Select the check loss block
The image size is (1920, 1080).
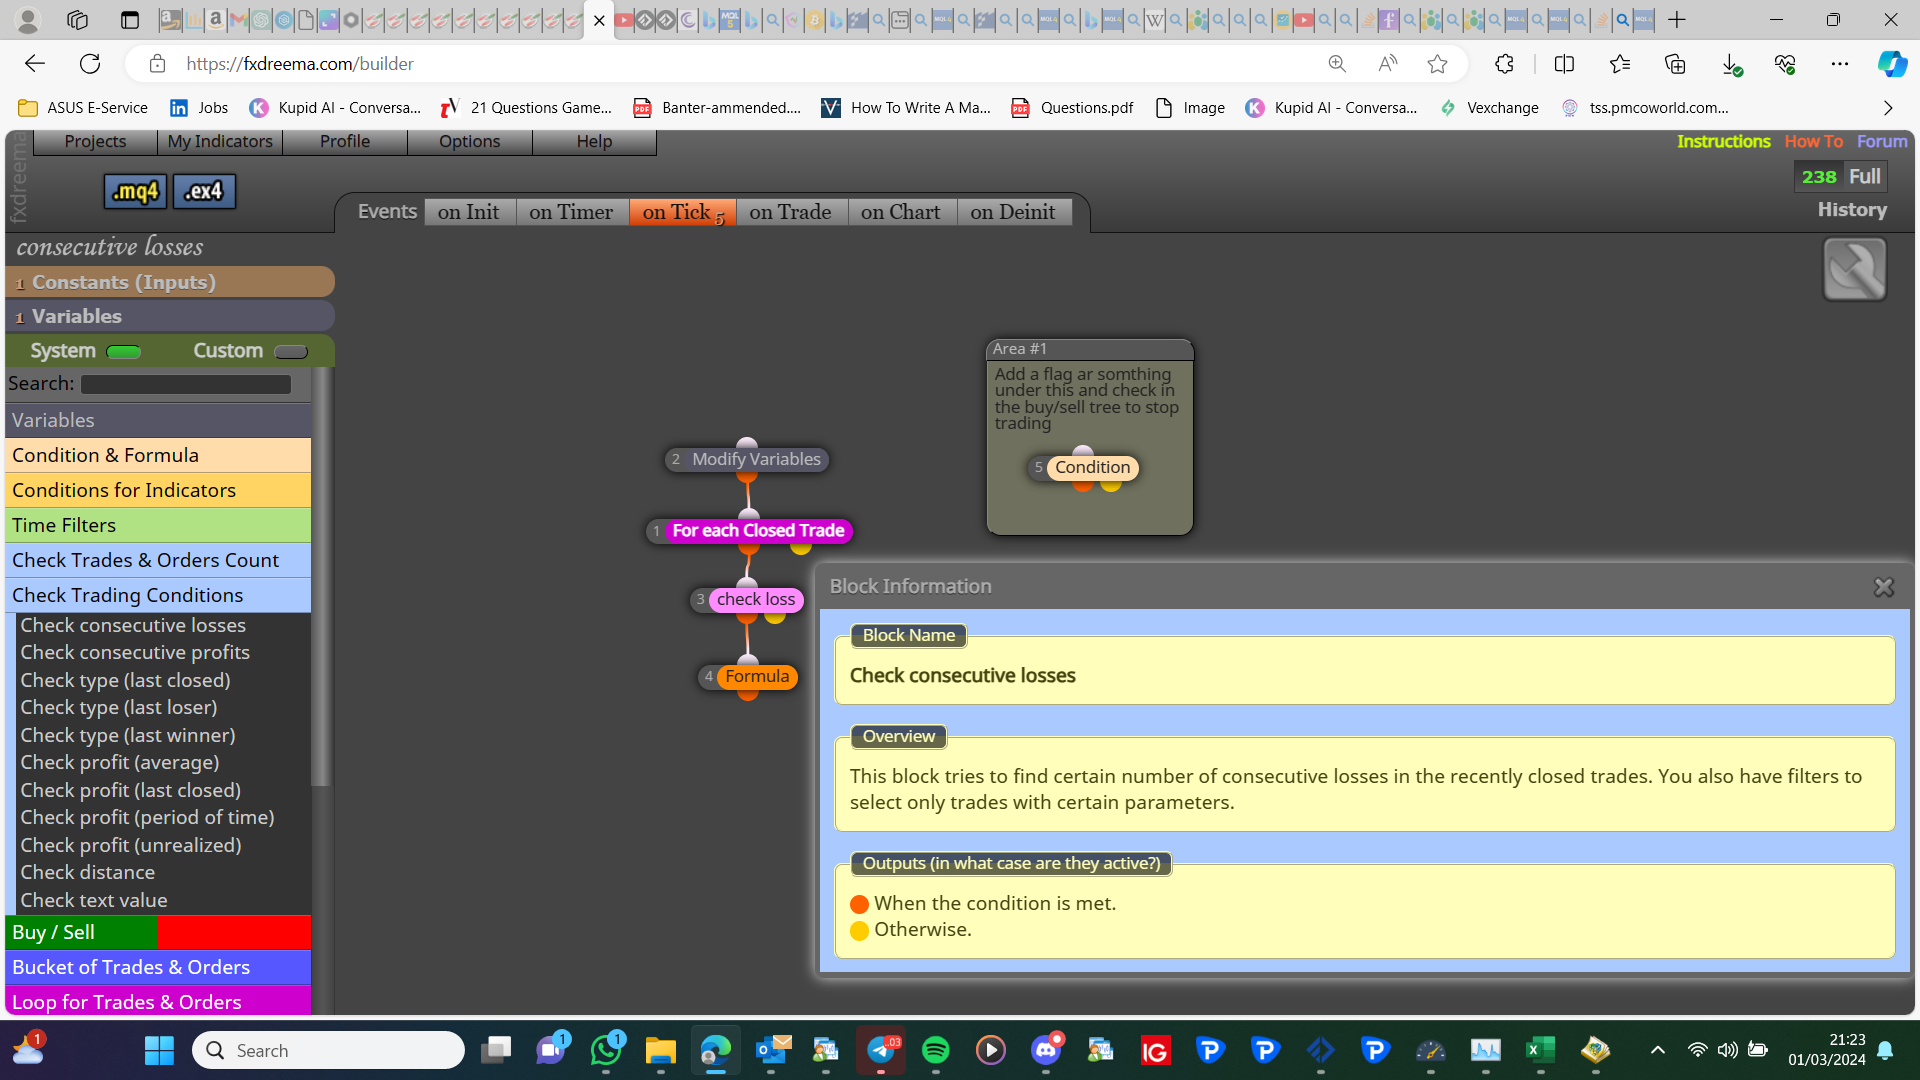click(x=755, y=600)
